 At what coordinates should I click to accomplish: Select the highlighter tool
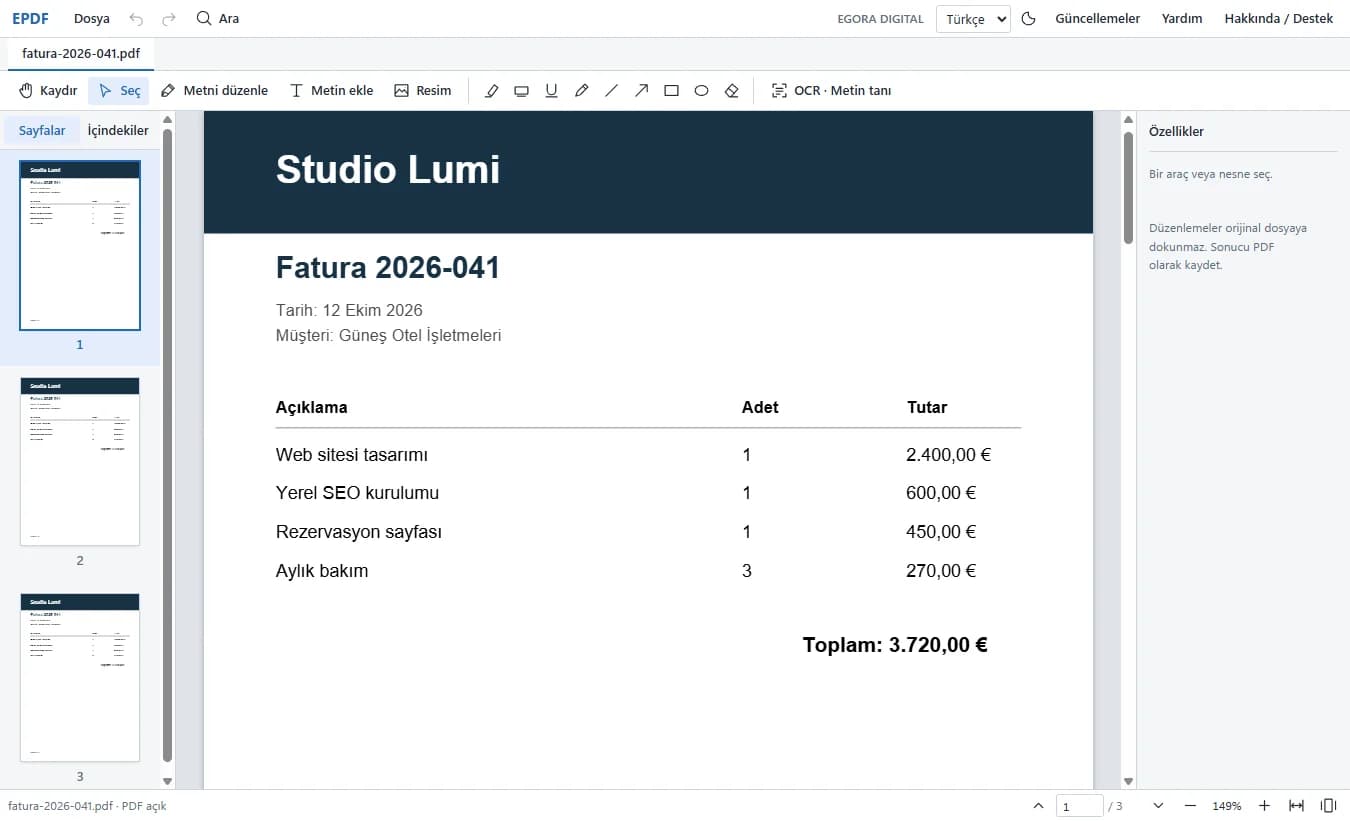pyautogui.click(x=491, y=91)
